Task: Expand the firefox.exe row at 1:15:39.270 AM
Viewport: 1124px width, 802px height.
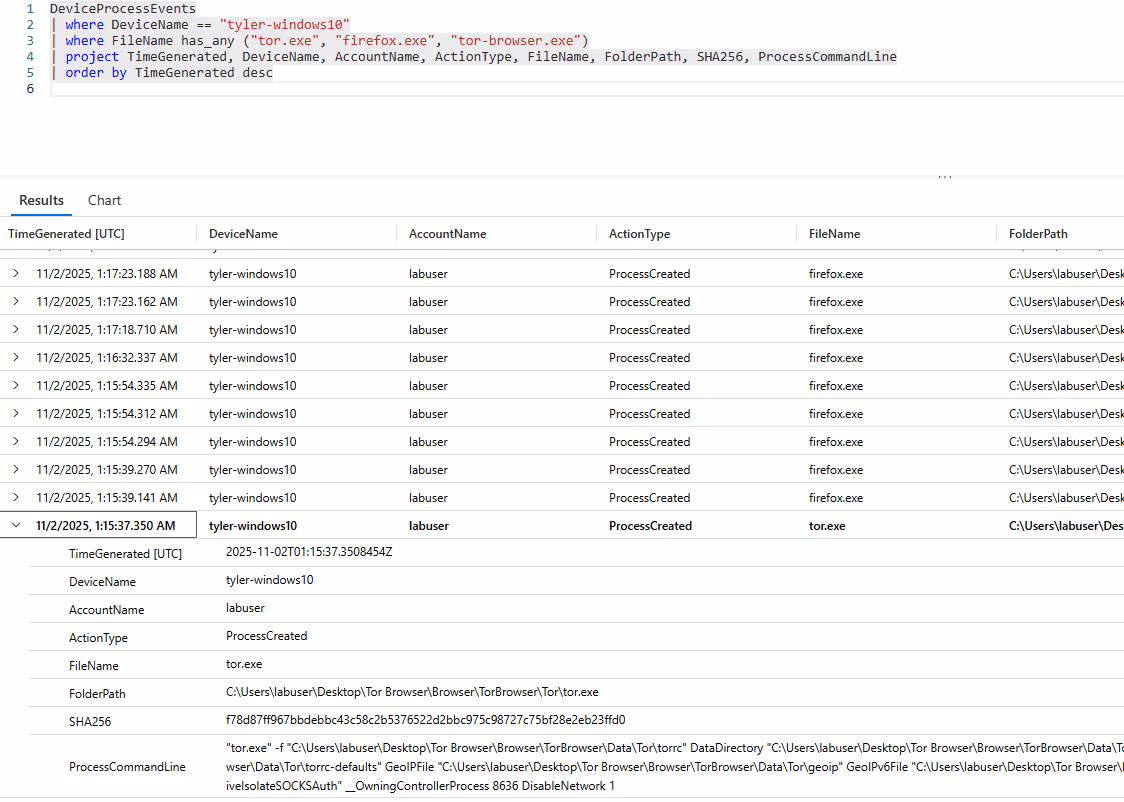Action: point(17,469)
